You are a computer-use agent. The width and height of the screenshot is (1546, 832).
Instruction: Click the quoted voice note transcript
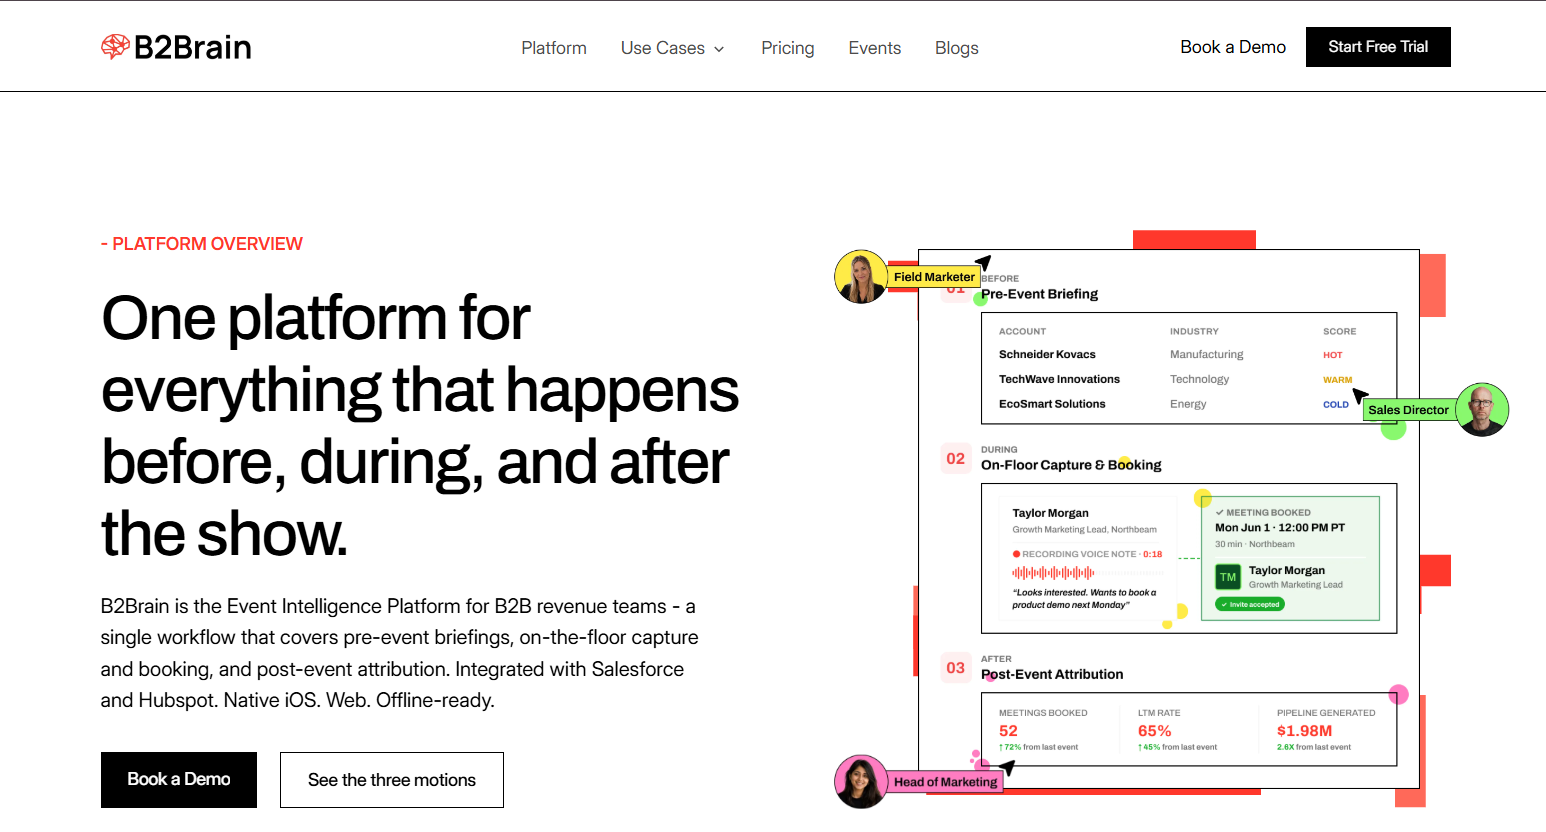pyautogui.click(x=1084, y=598)
